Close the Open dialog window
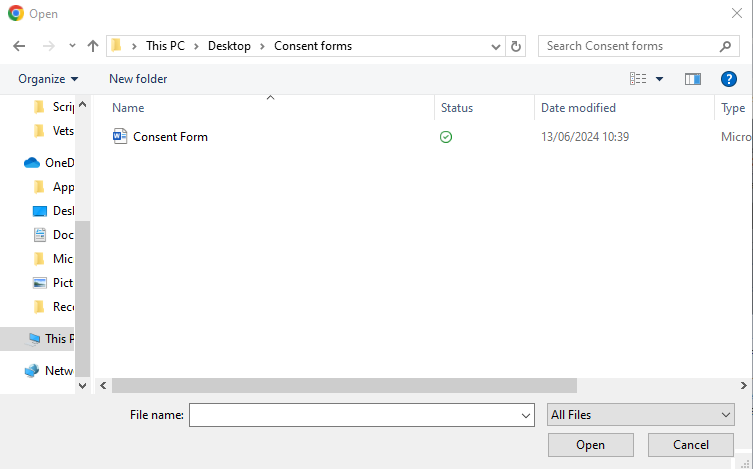753x469 pixels. pos(737,13)
